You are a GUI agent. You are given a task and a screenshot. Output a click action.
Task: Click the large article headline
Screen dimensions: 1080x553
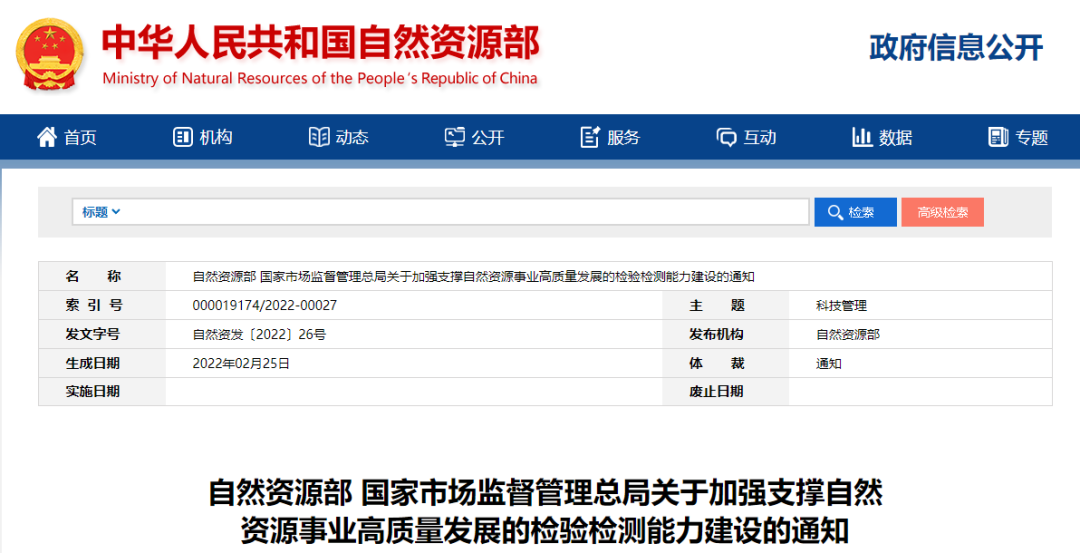(x=545, y=512)
